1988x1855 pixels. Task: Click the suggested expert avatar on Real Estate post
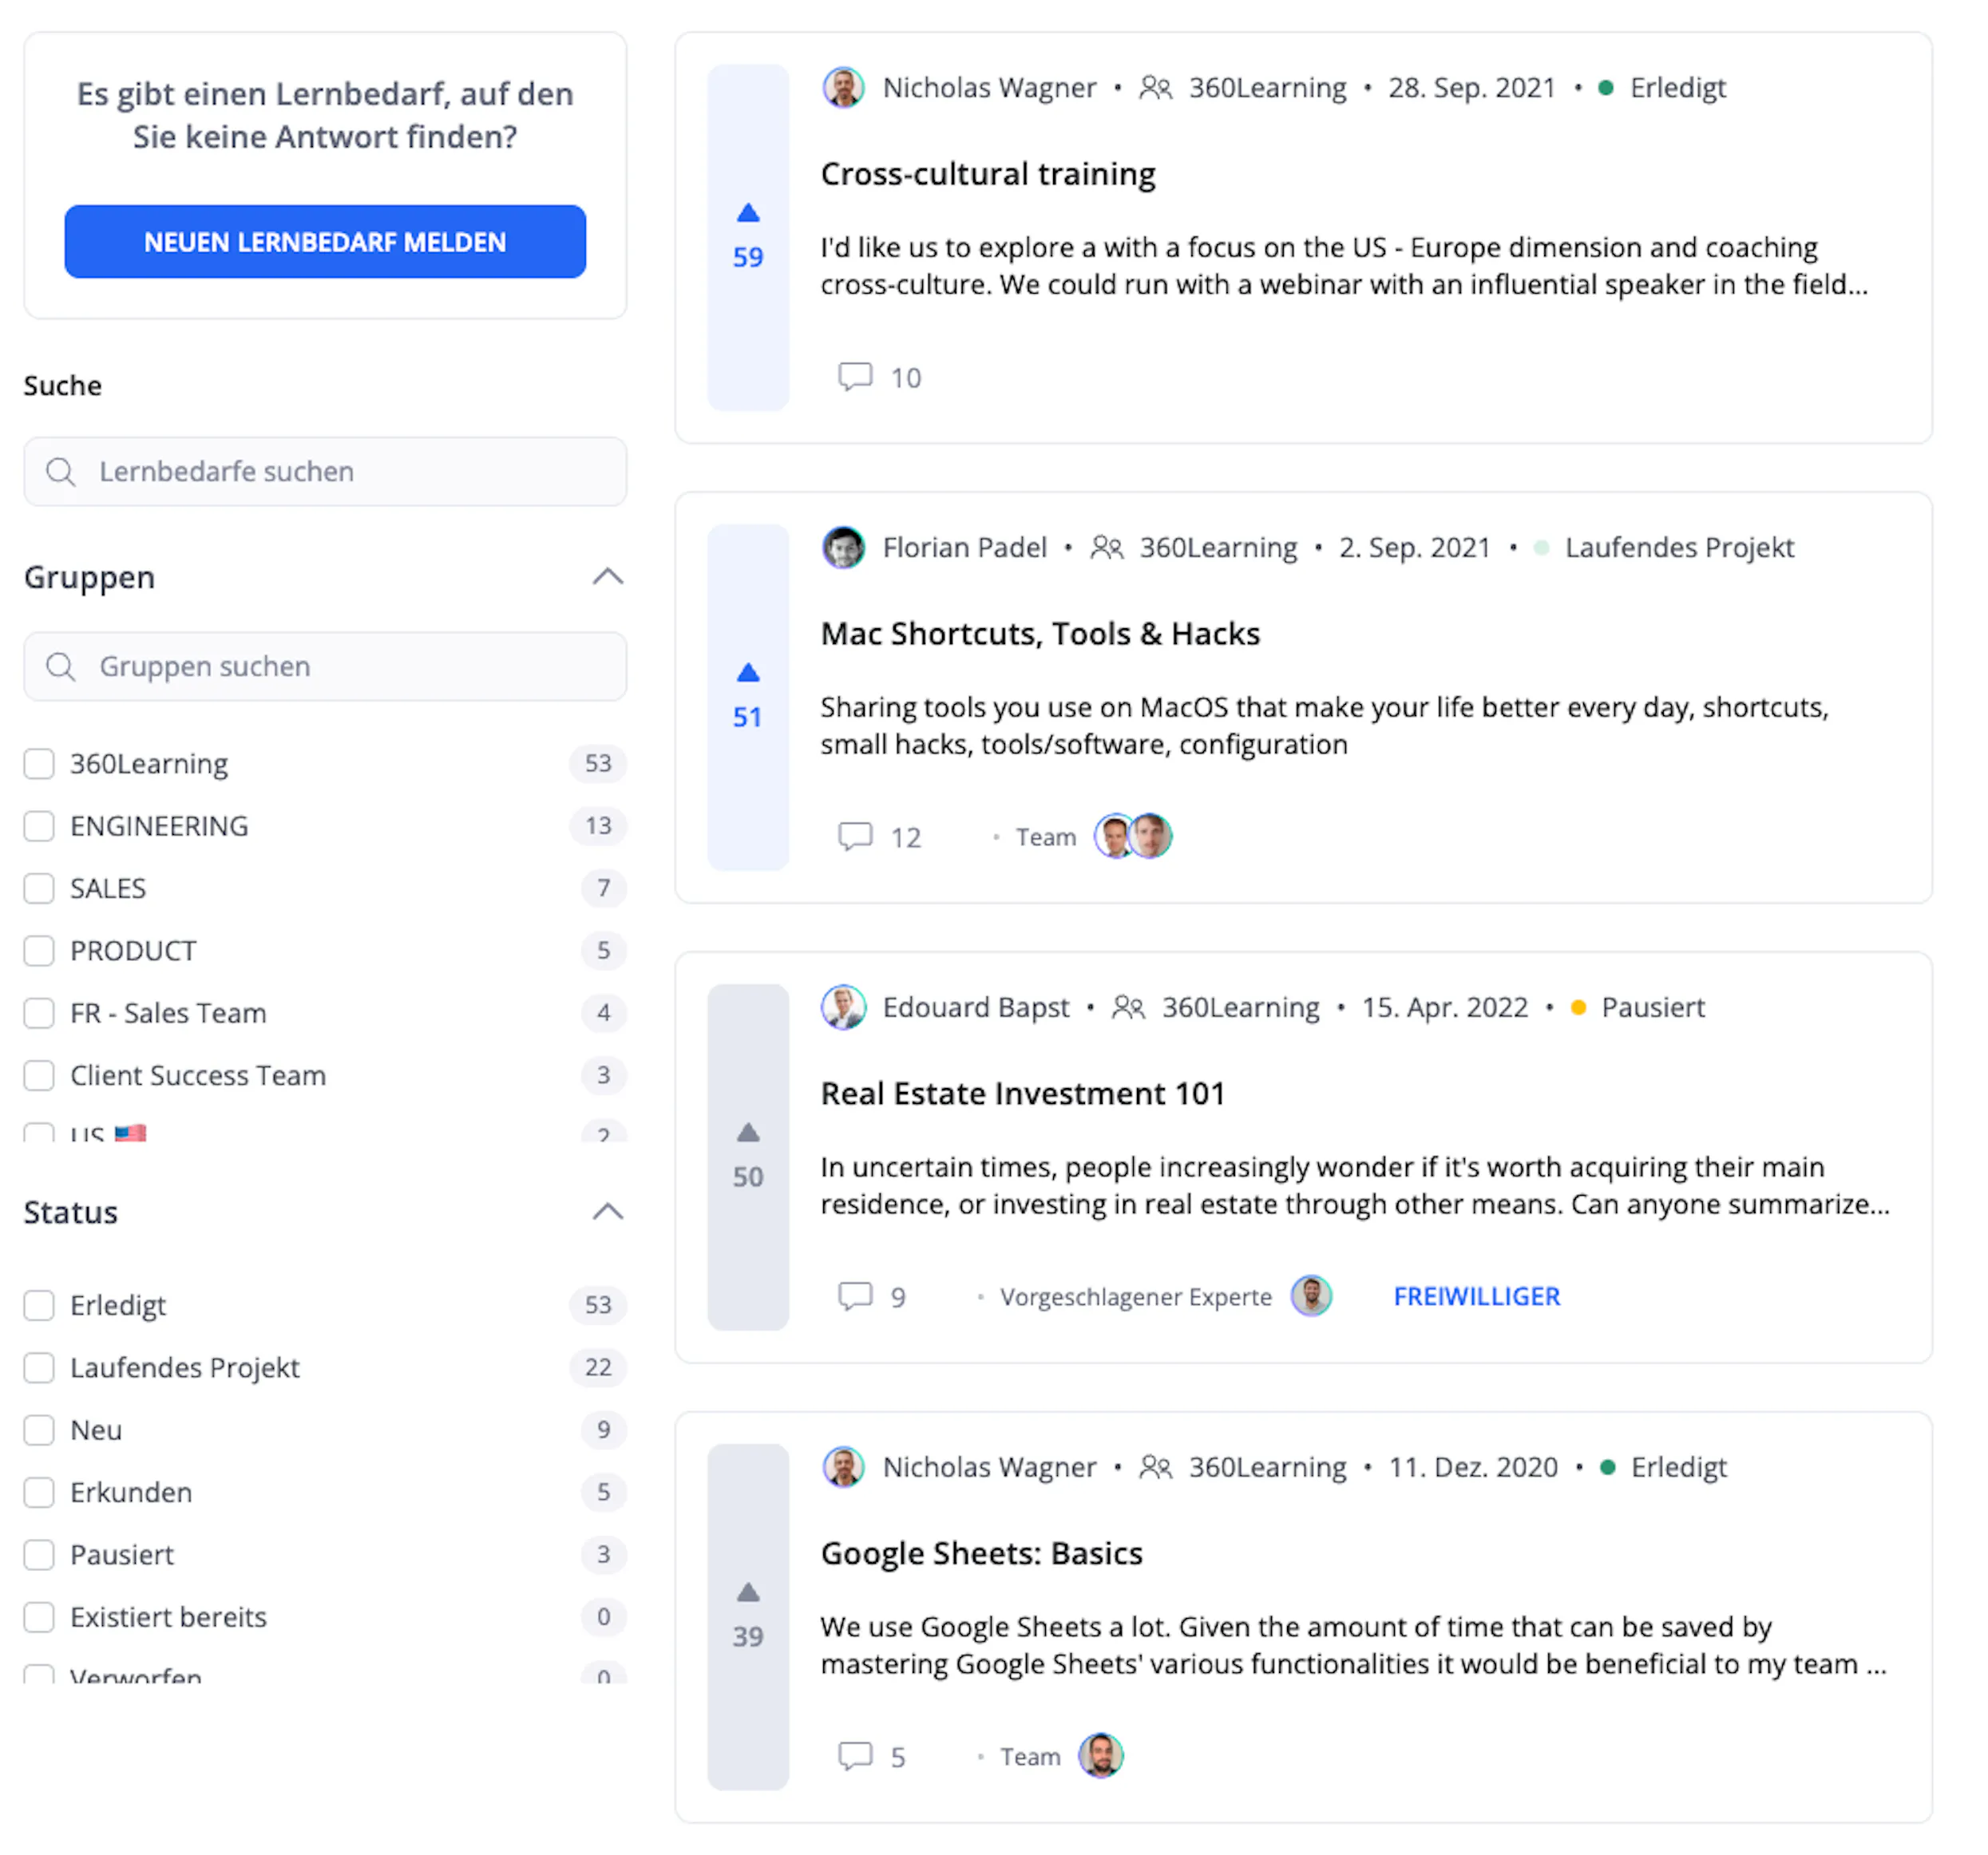coord(1311,1296)
